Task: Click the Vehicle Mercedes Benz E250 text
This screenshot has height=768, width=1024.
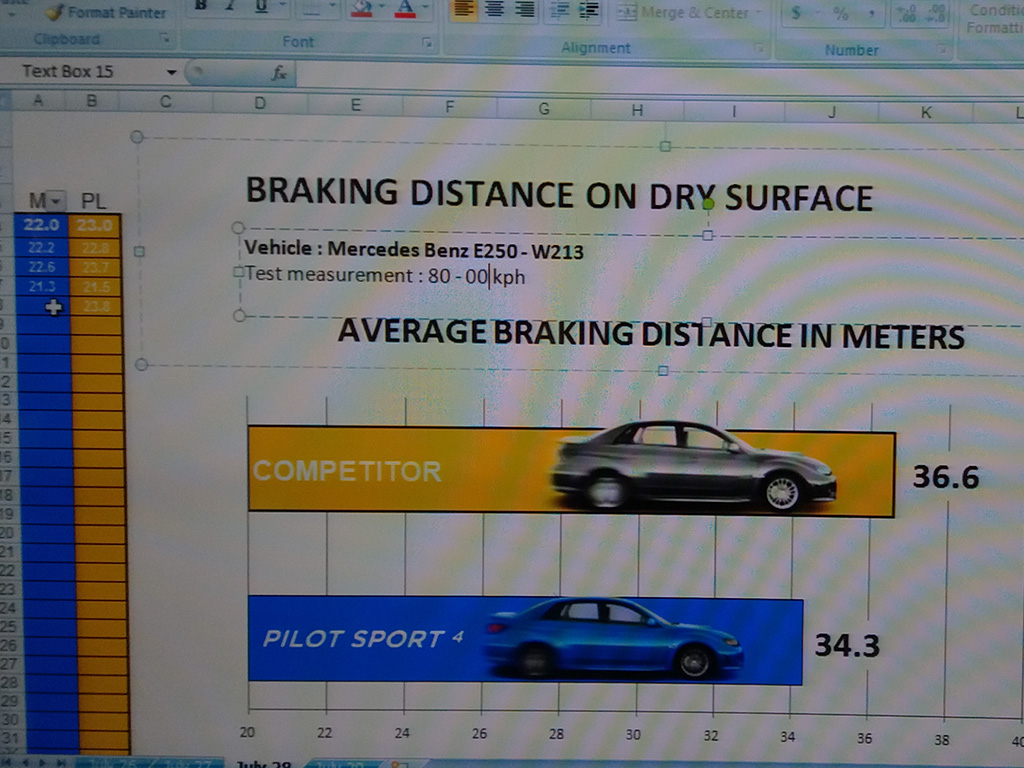Action: click(414, 249)
